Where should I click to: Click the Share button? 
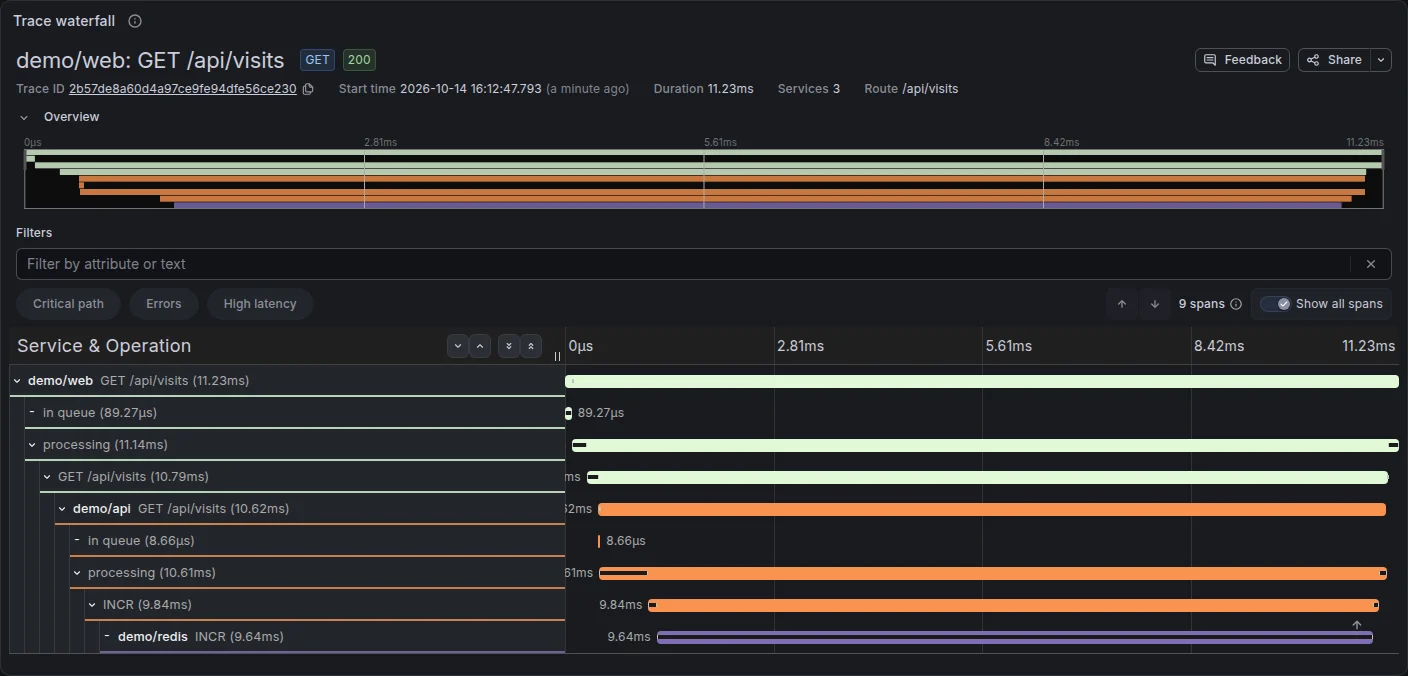1334,60
